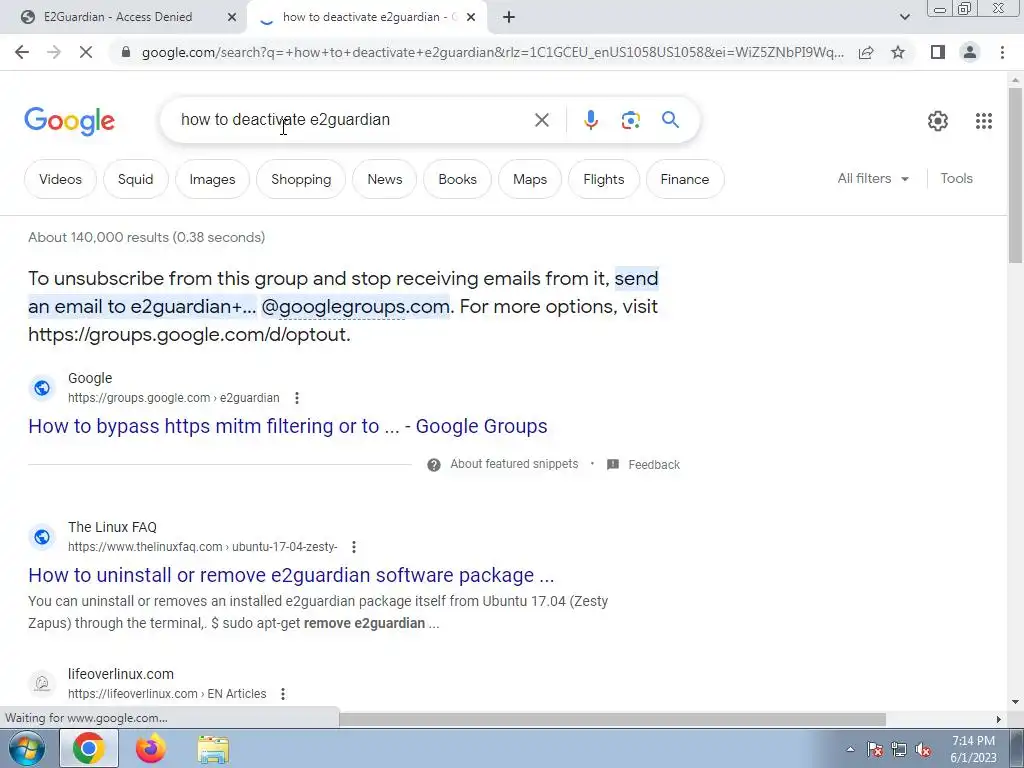
Task: Click the Google logo
Action: (70, 121)
